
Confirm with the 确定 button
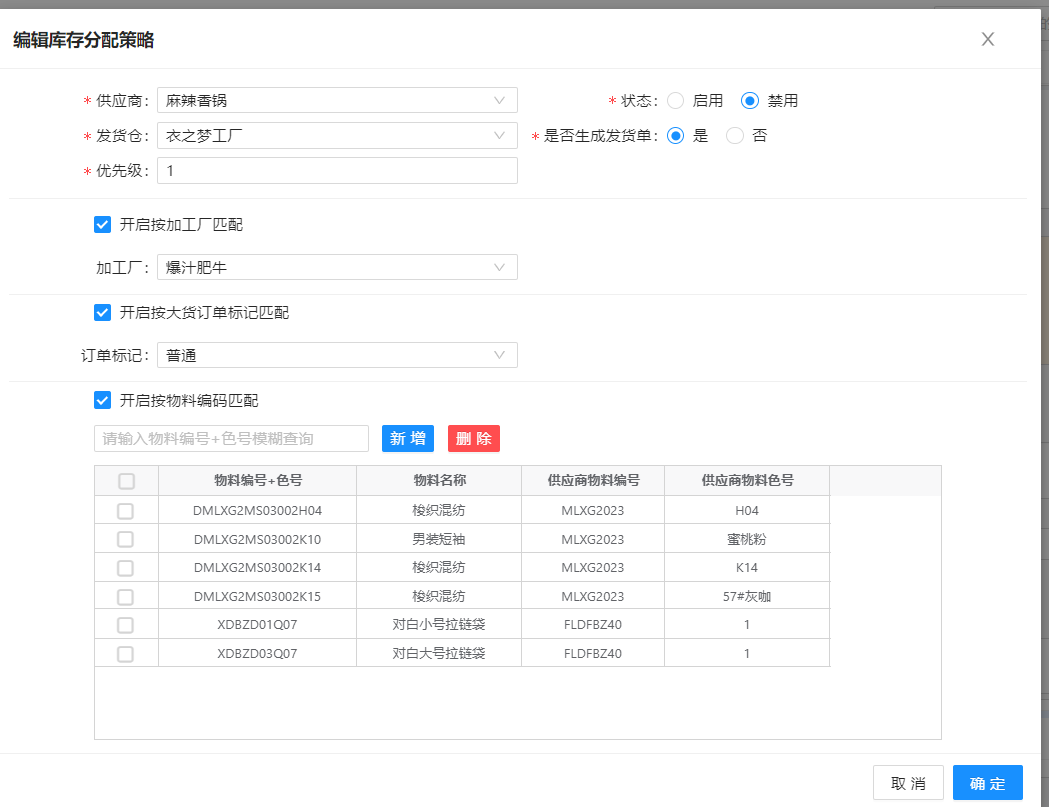(x=987, y=783)
